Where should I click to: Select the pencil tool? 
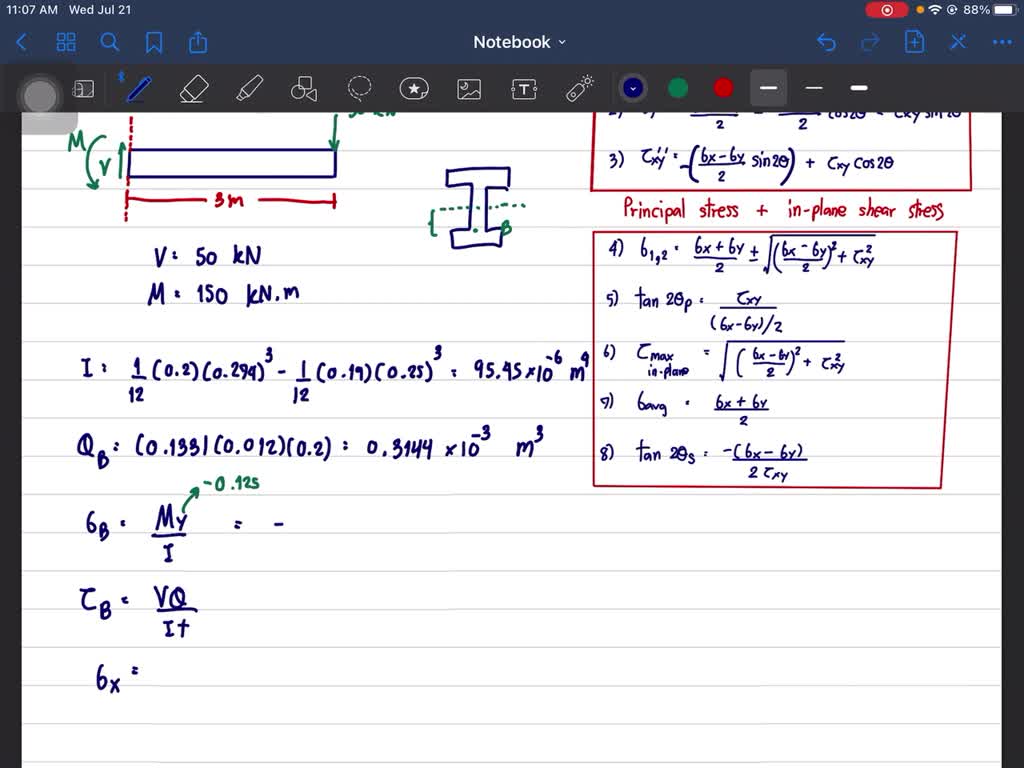pyautogui.click(x=138, y=88)
